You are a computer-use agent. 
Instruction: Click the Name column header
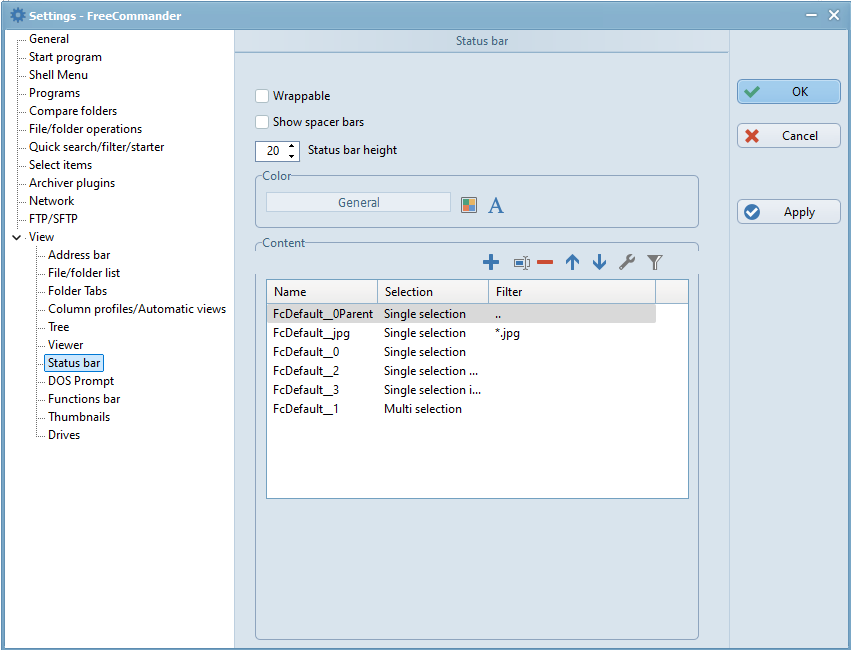click(322, 292)
